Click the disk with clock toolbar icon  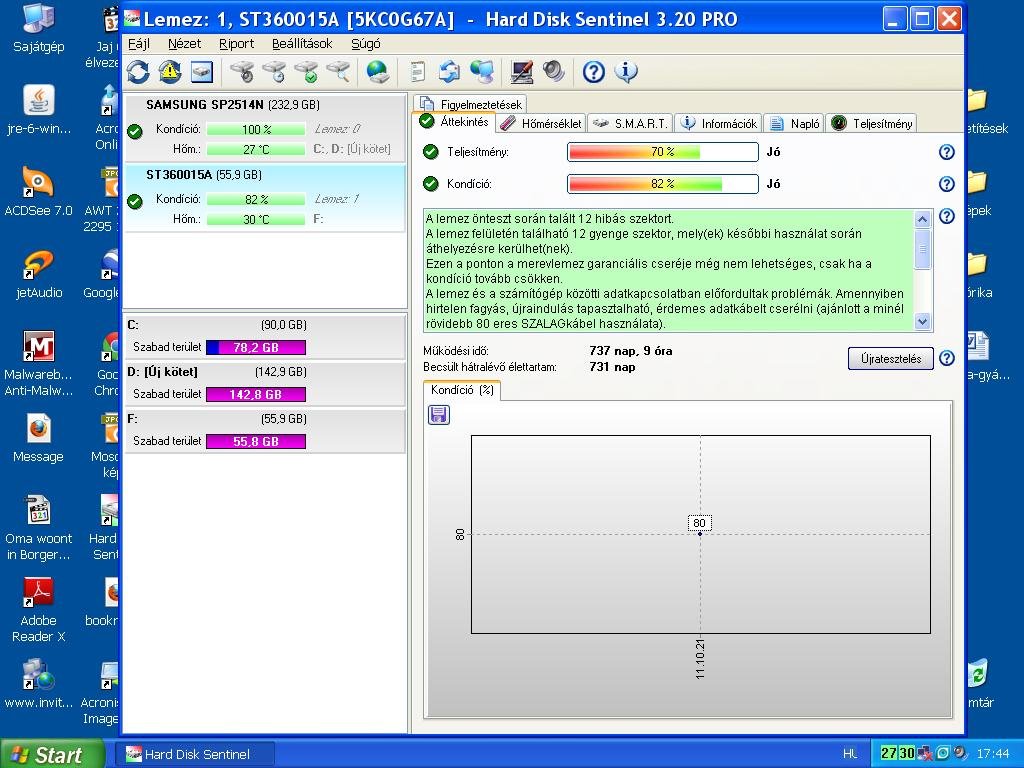(275, 72)
